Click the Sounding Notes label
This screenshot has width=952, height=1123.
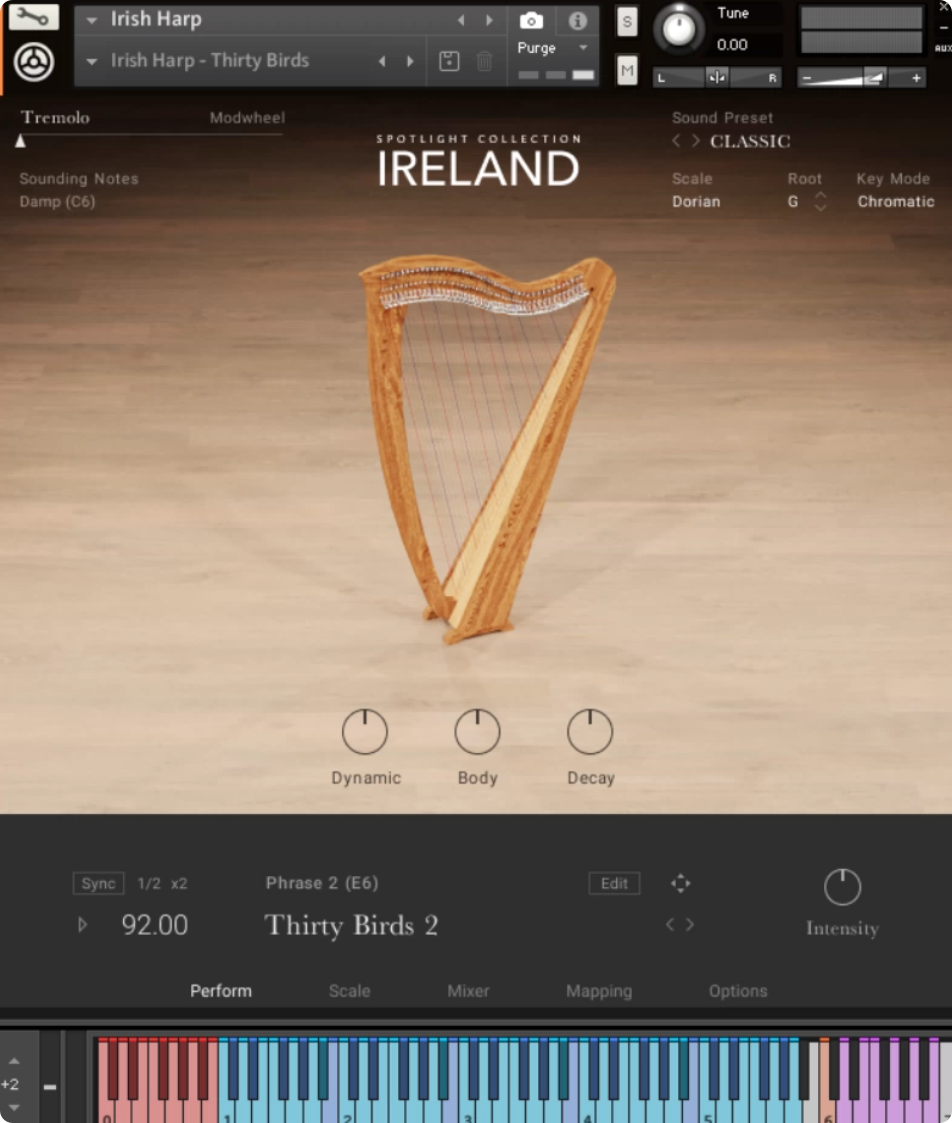[79, 178]
